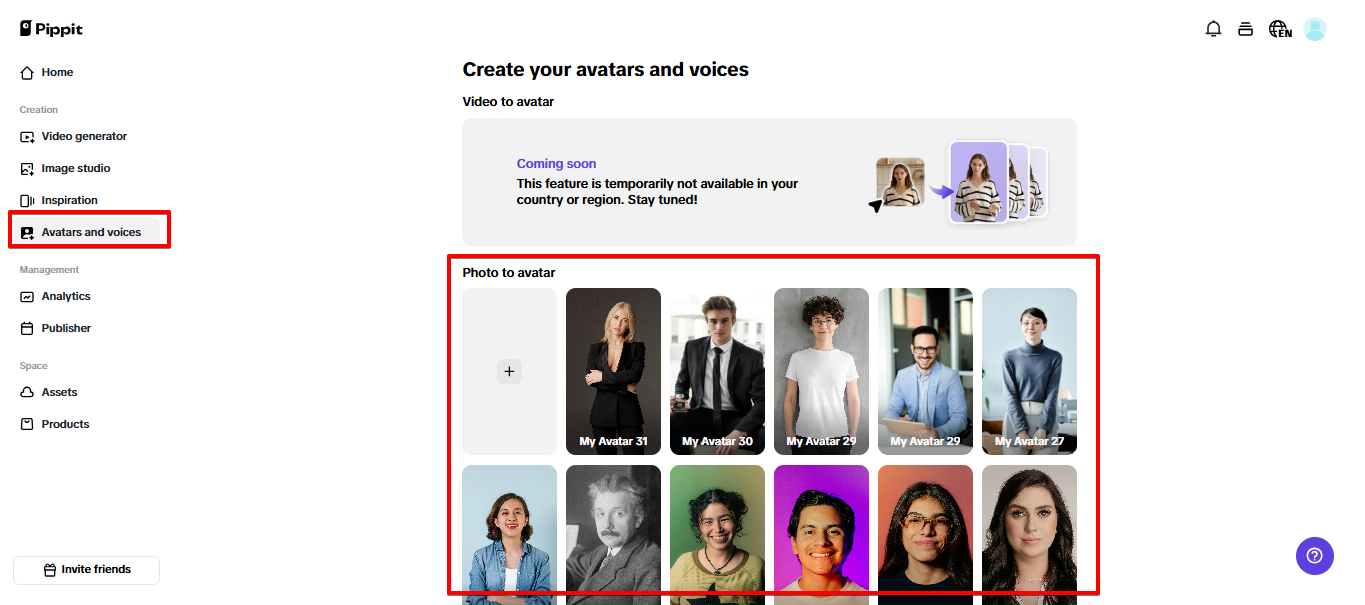This screenshot has width=1365, height=605.
Task: Check the subscription plan icon
Action: coord(1245,29)
